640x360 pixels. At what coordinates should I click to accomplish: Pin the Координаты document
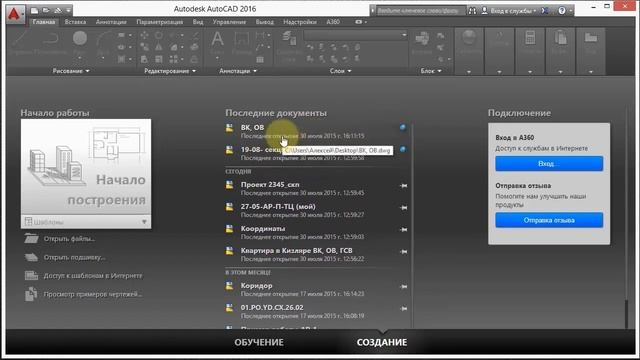tap(404, 230)
